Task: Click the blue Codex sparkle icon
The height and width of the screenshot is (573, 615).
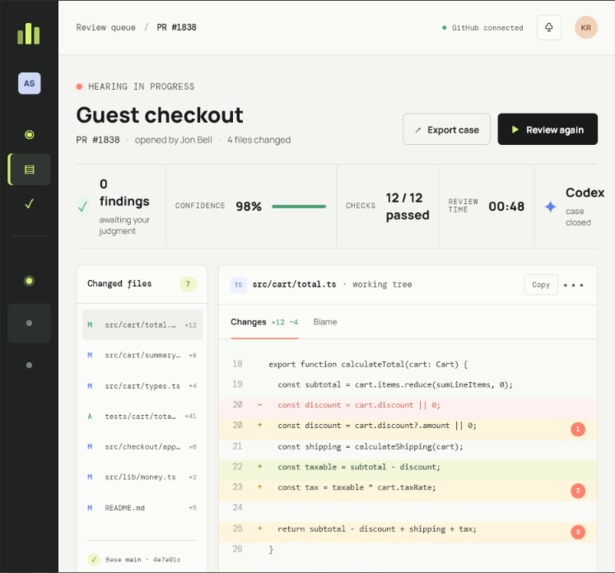Action: (x=550, y=207)
